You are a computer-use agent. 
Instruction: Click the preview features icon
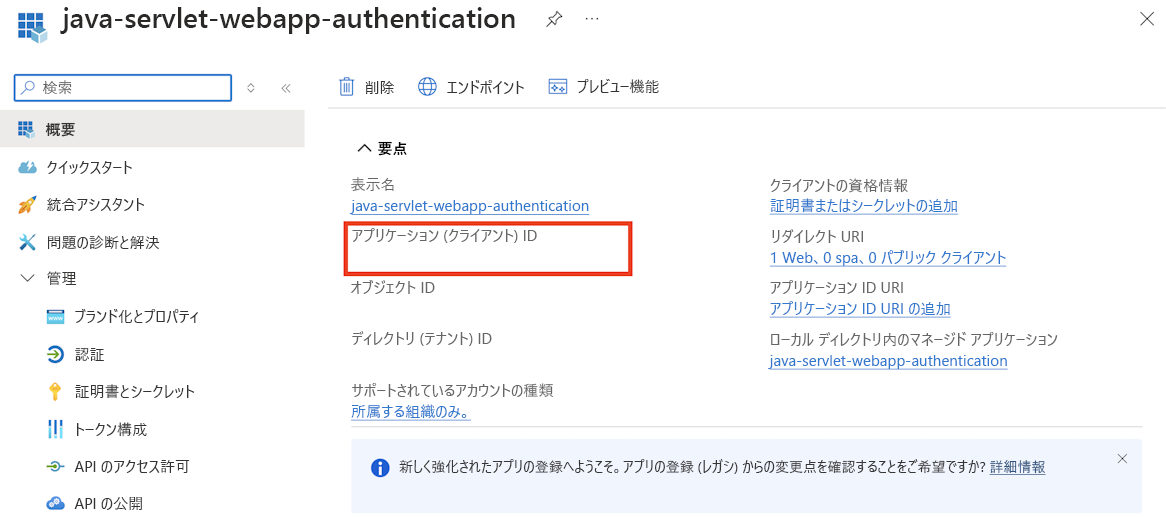point(558,87)
